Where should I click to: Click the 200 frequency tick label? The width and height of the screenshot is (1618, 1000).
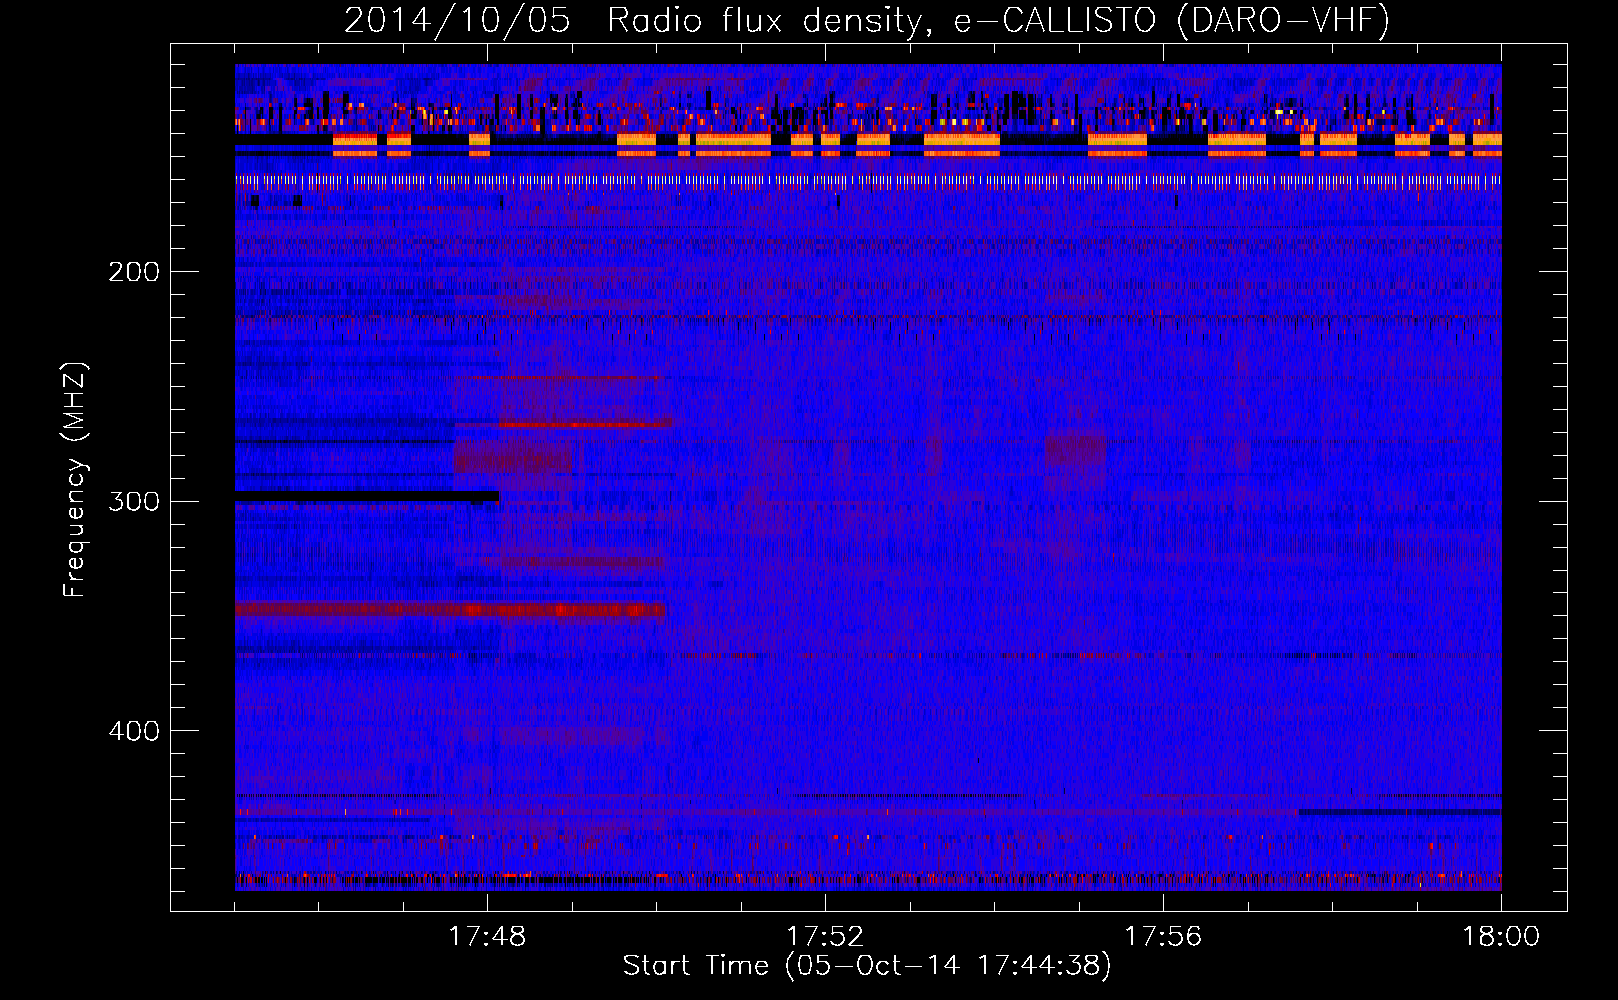[x=134, y=271]
